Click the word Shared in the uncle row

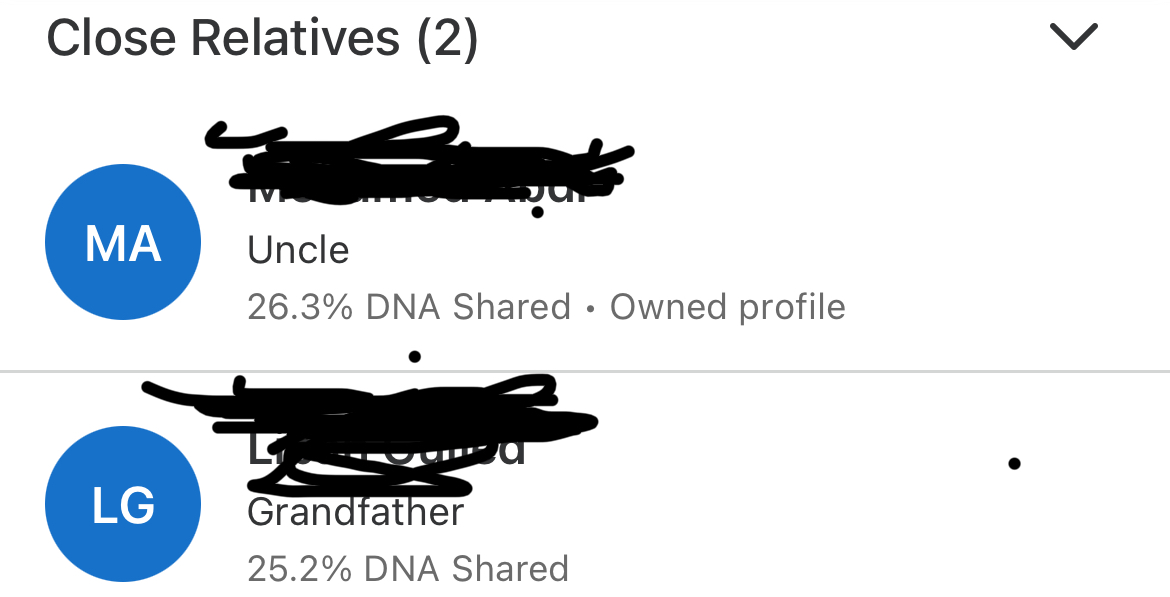[x=512, y=307]
